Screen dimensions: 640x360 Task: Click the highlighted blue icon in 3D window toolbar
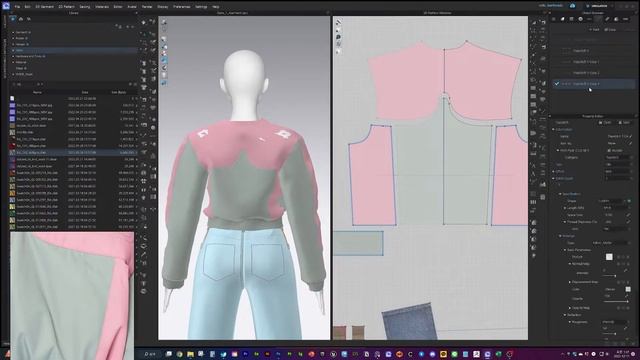coord(164,60)
